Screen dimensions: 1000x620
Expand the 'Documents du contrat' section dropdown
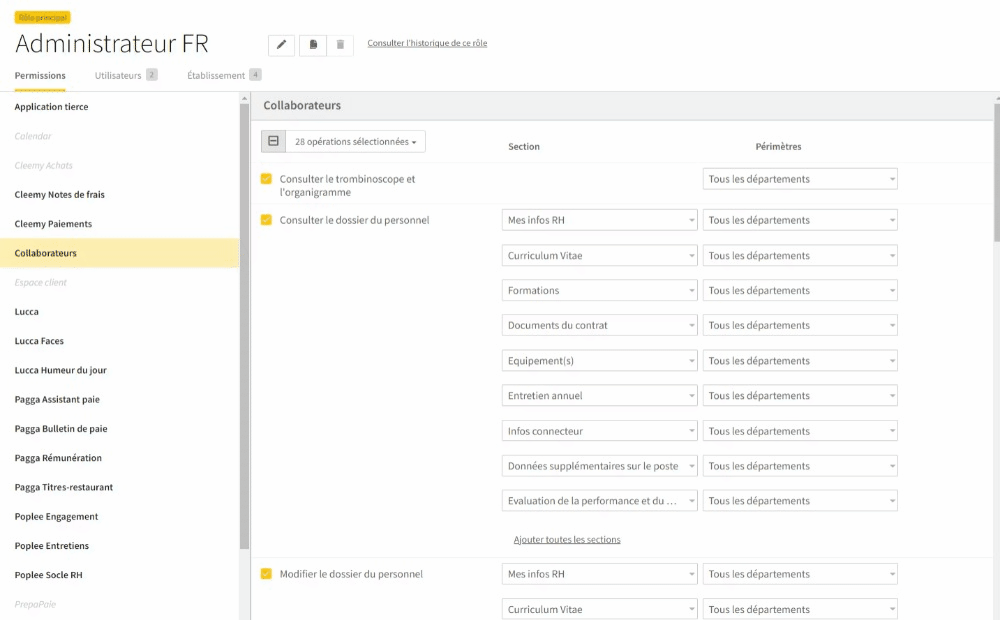pos(599,325)
